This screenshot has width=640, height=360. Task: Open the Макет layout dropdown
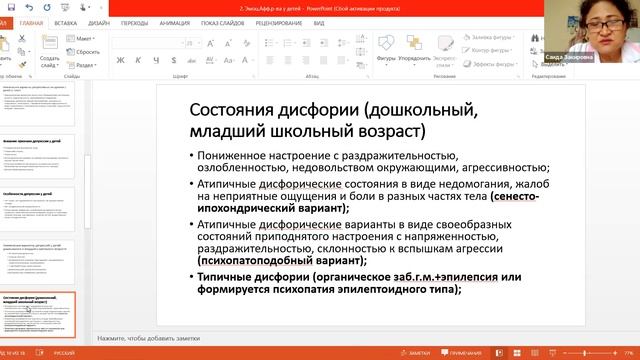pyautogui.click(x=81, y=38)
